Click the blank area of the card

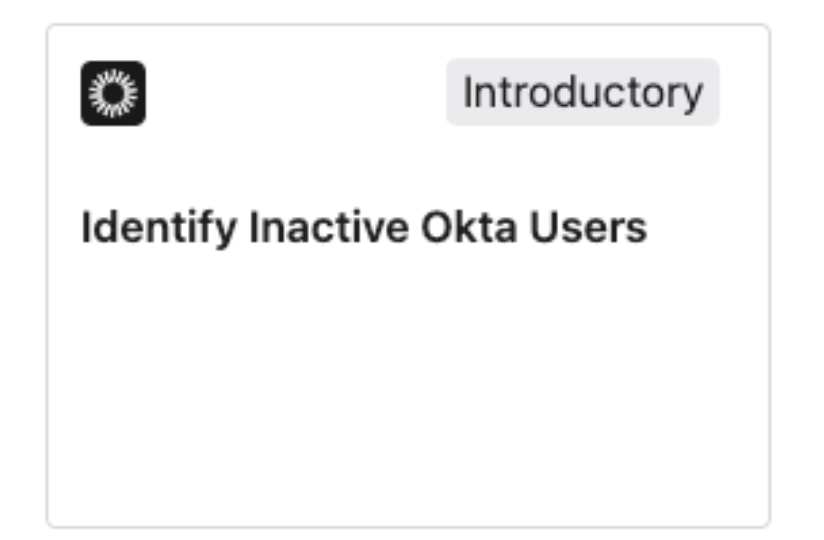pos(408,400)
